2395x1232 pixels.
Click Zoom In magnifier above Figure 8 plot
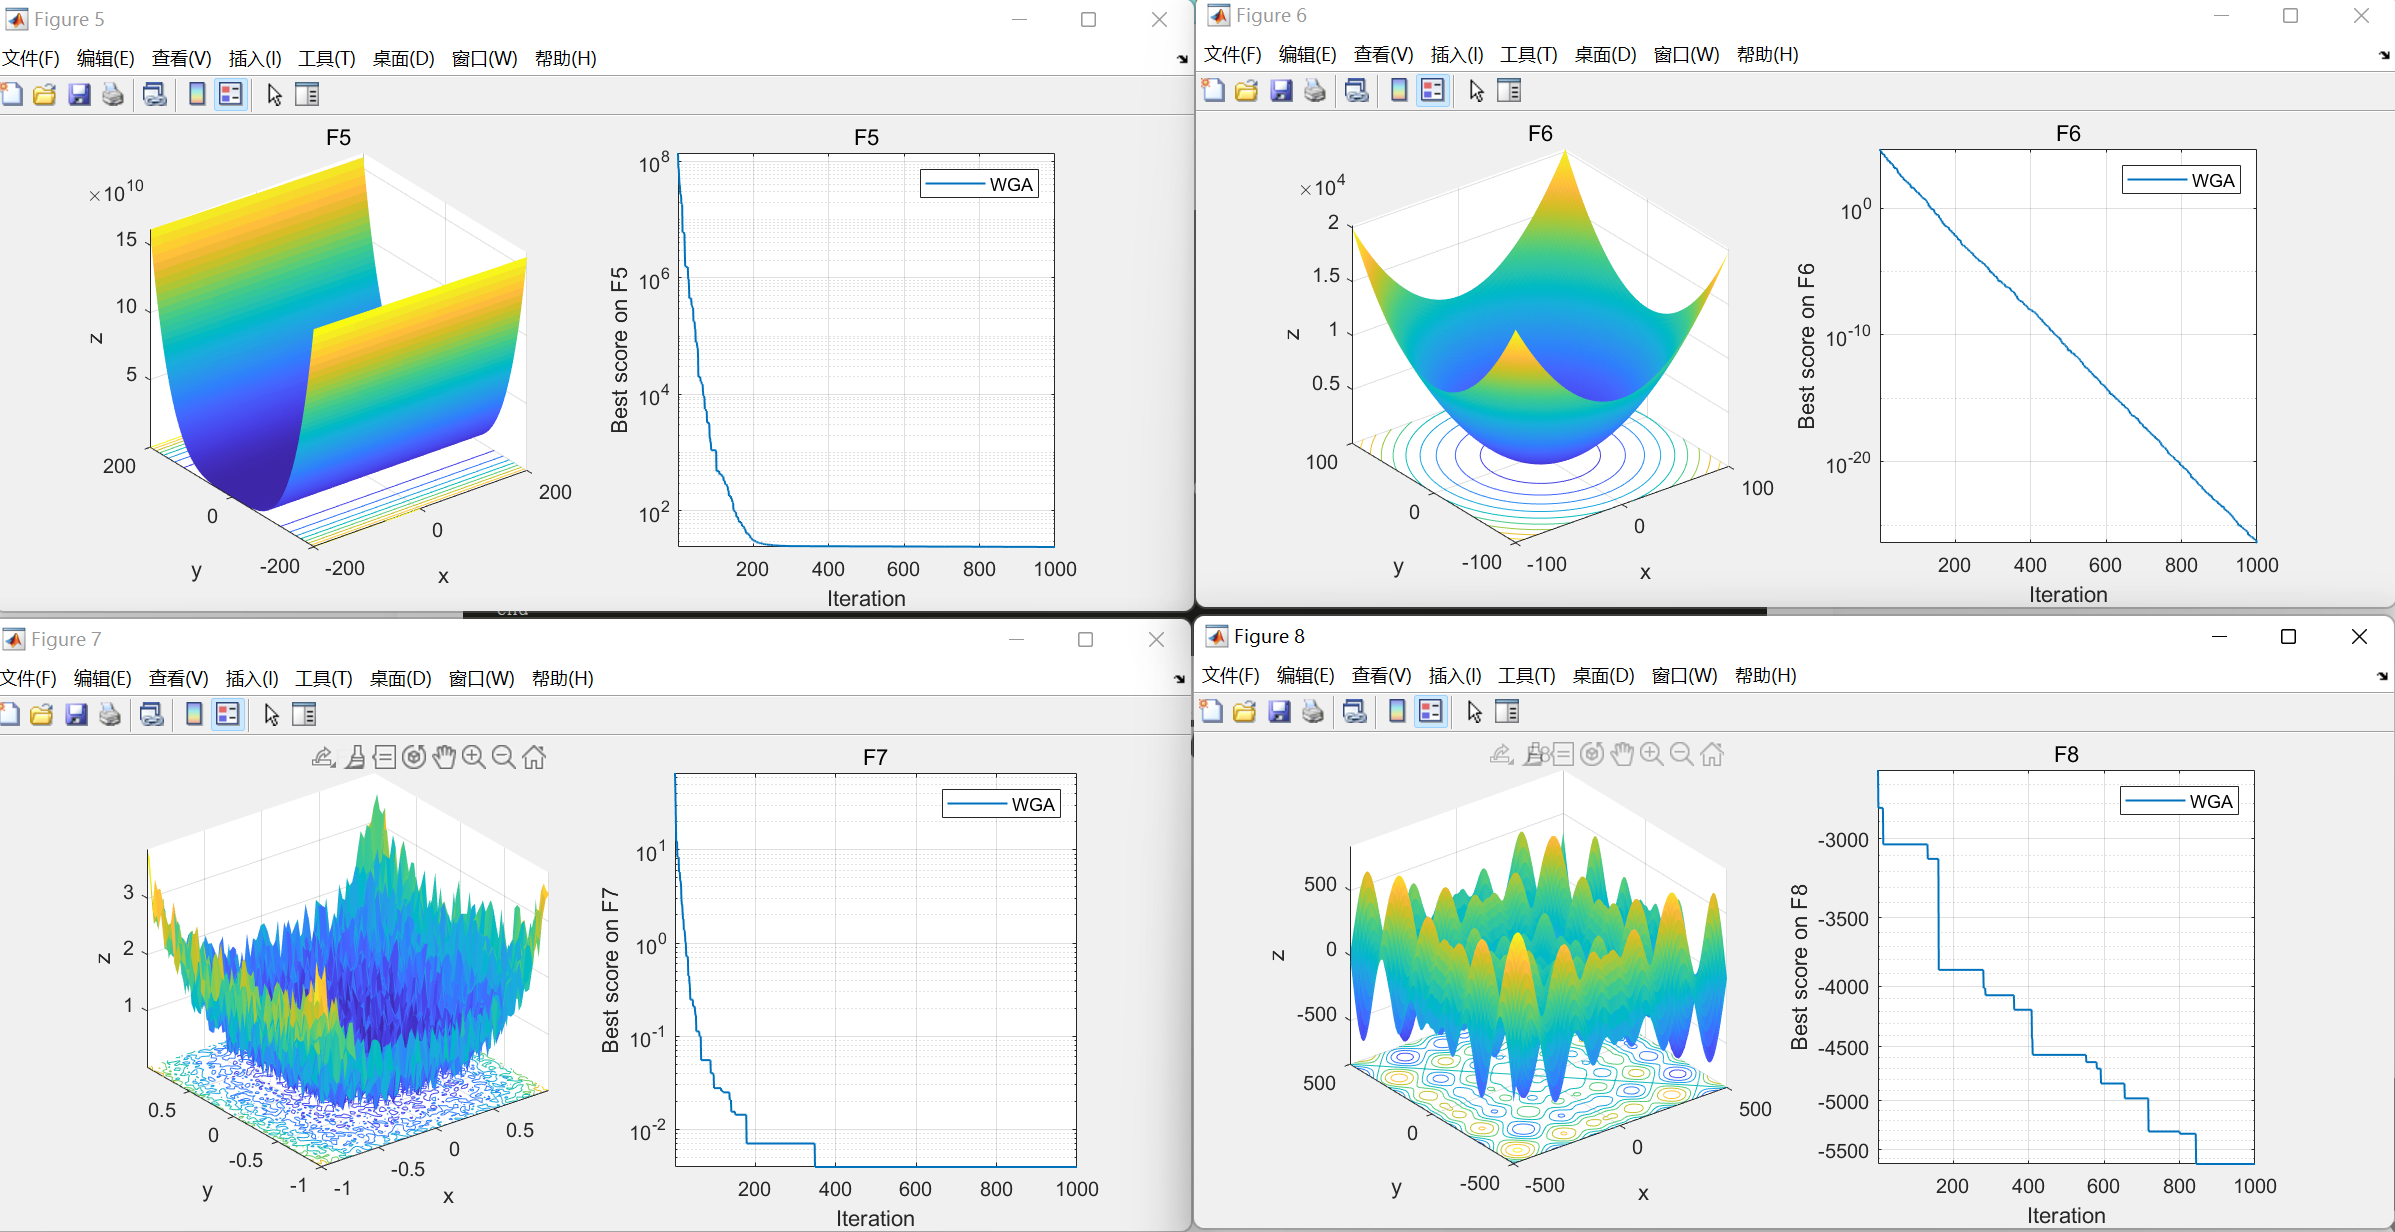click(1652, 754)
